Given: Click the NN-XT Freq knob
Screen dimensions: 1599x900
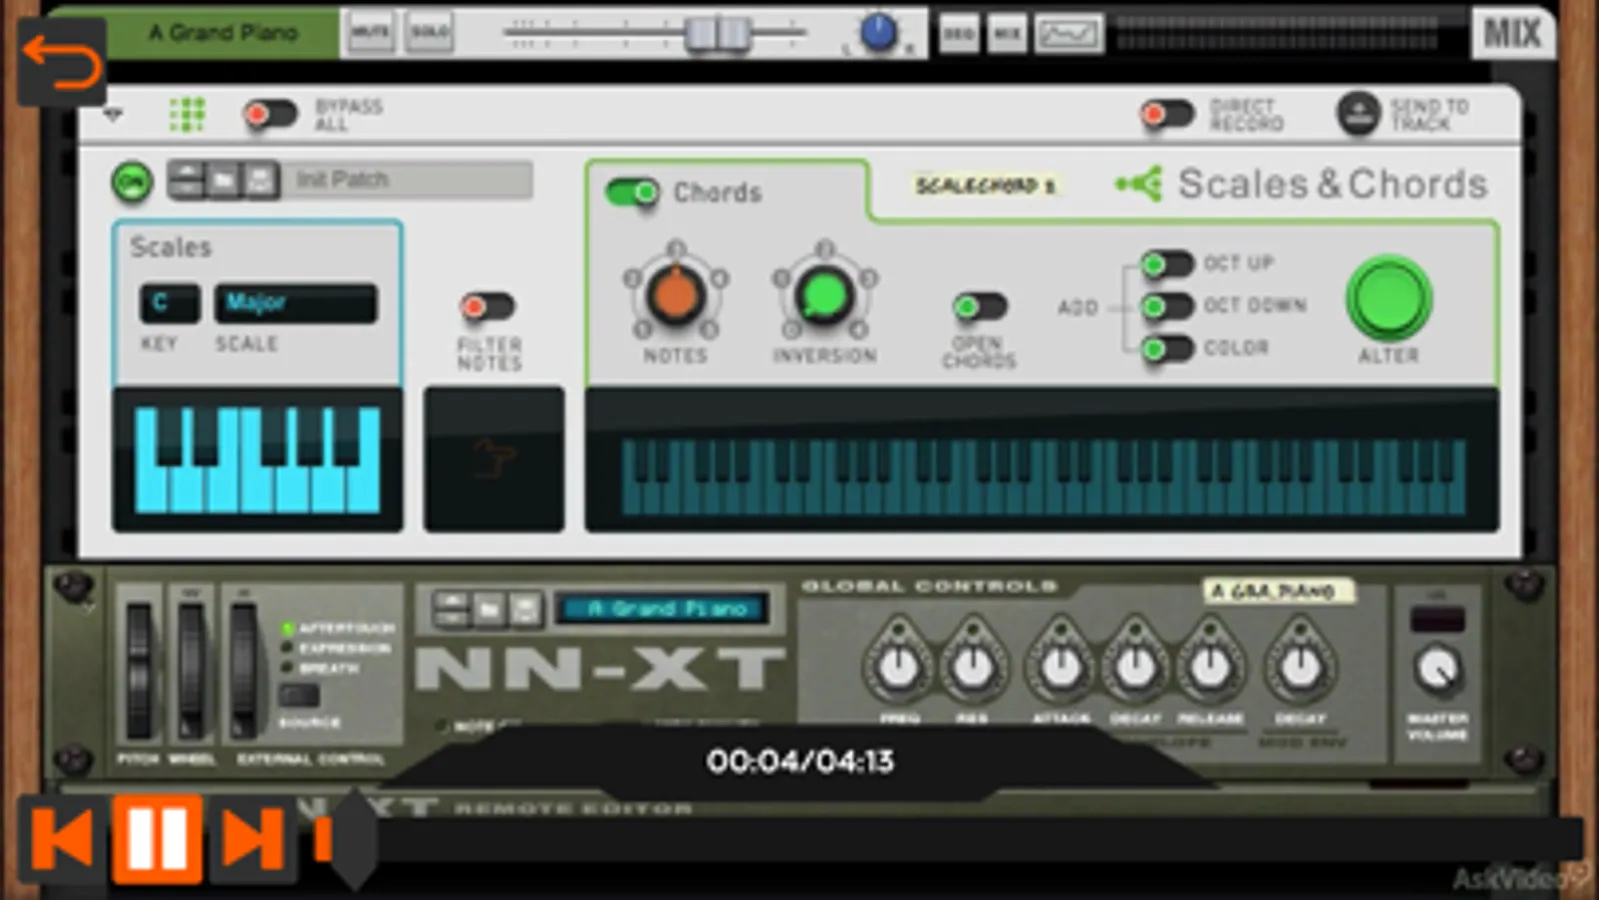Looking at the screenshot, I should click(898, 666).
